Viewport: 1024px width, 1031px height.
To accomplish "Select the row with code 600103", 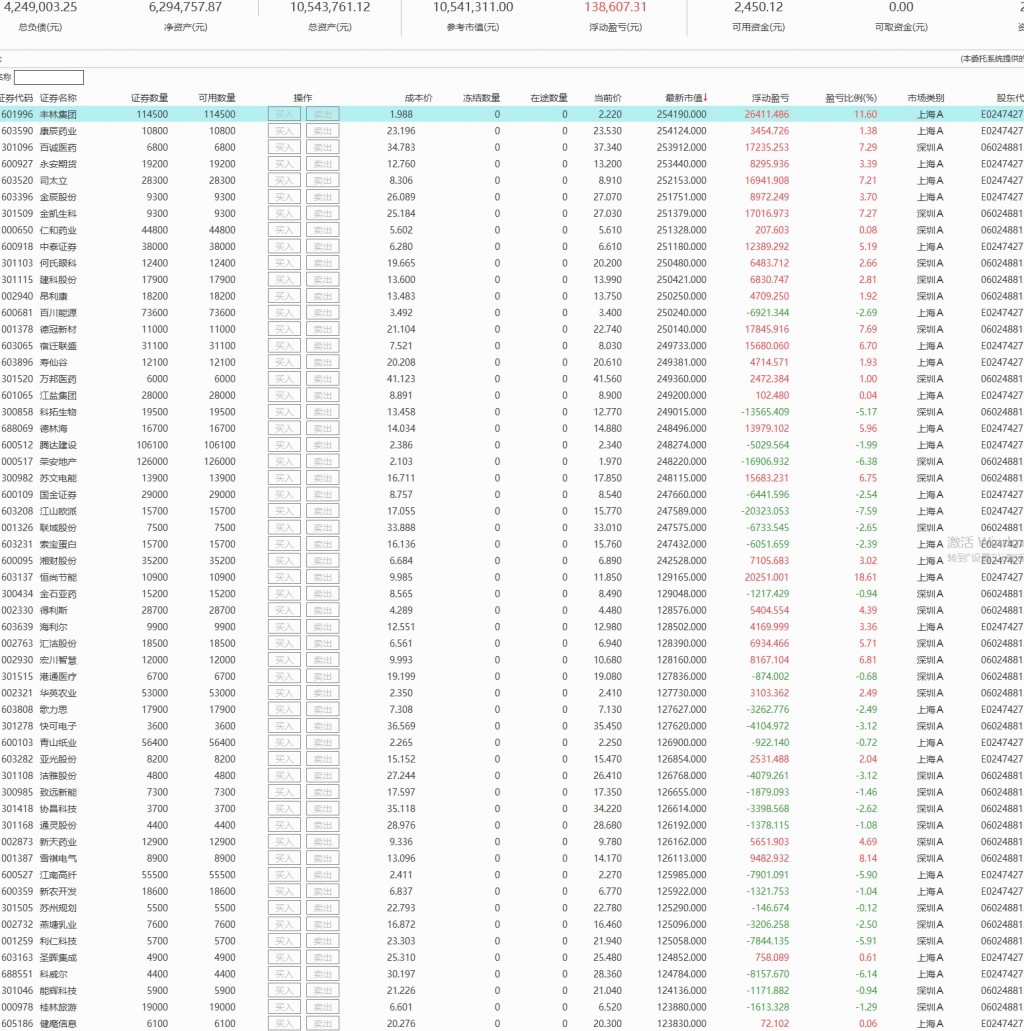I will click(512, 742).
